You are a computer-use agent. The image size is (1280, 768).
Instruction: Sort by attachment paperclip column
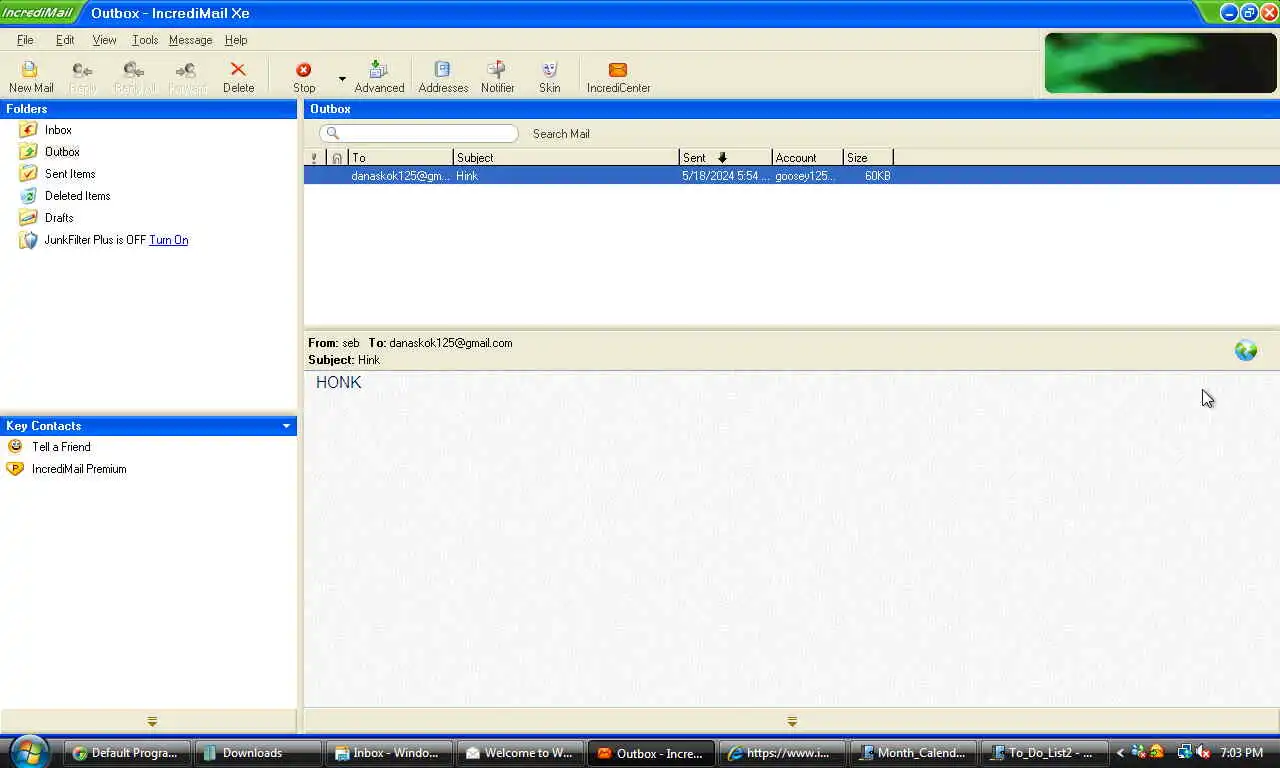pyautogui.click(x=337, y=158)
